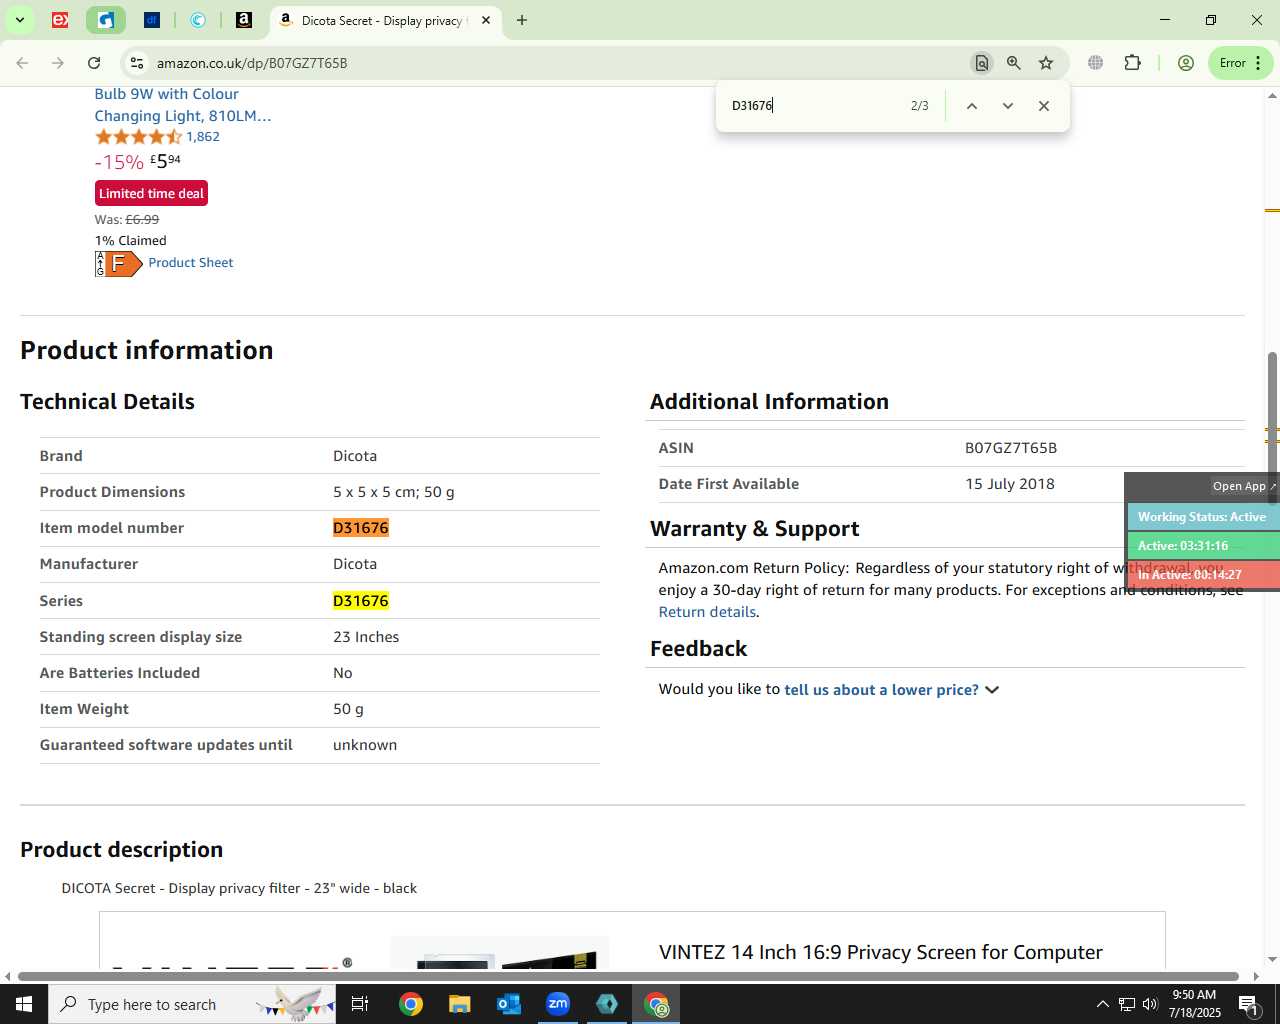Click the find-in-page icon in address bar

(x=982, y=63)
